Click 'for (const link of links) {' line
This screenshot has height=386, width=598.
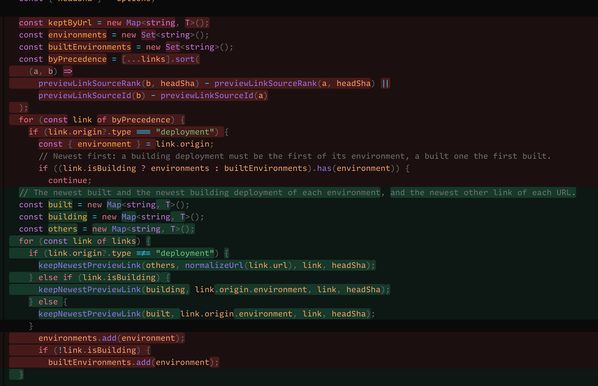click(x=85, y=241)
